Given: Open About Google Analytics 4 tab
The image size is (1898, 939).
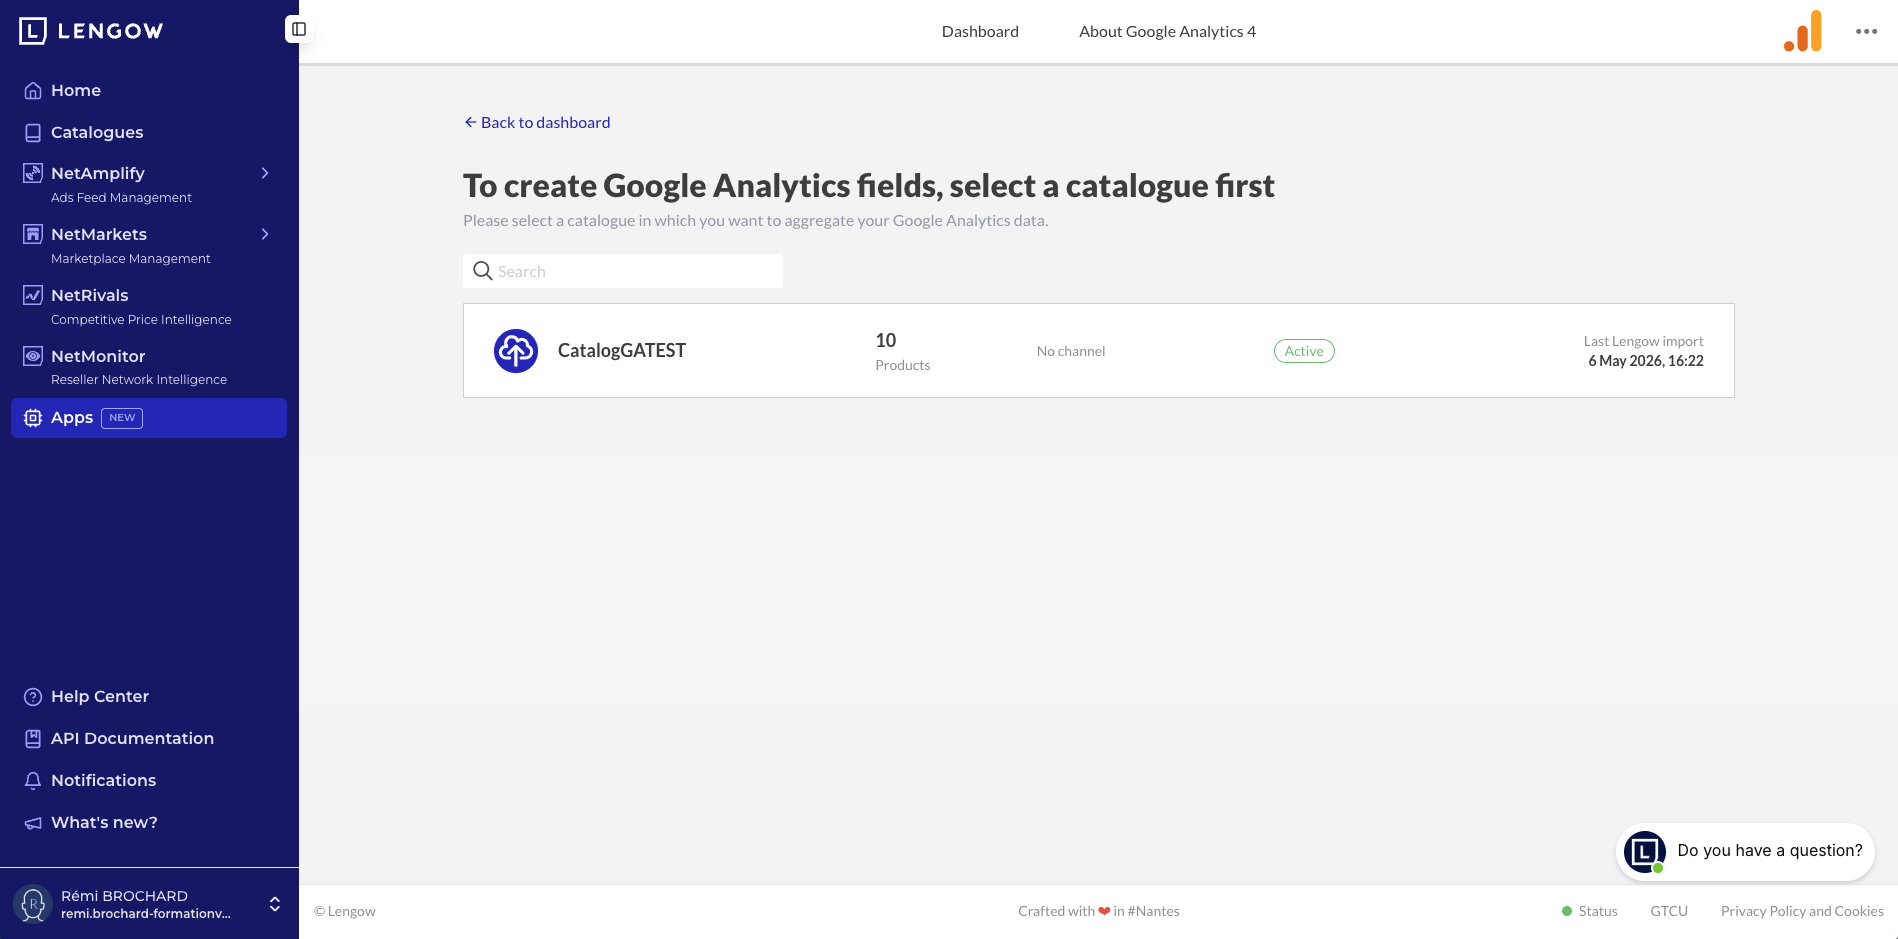Looking at the screenshot, I should [1167, 31].
